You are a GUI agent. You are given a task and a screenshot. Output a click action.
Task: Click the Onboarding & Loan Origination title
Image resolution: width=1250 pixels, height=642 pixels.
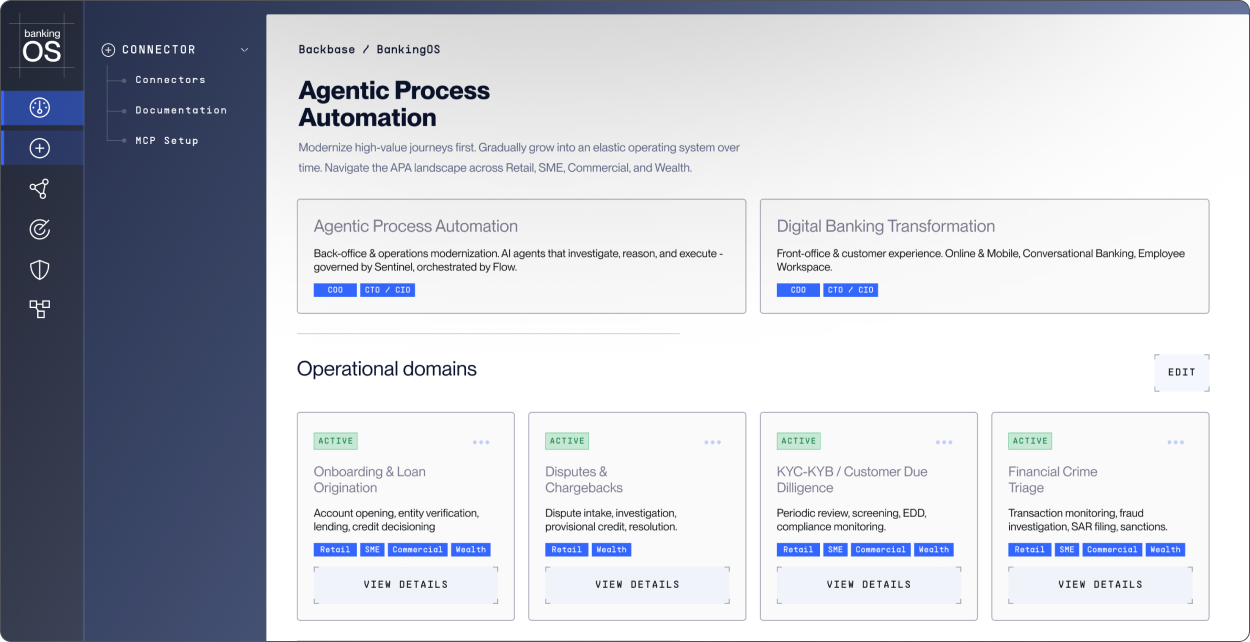[x=370, y=480]
